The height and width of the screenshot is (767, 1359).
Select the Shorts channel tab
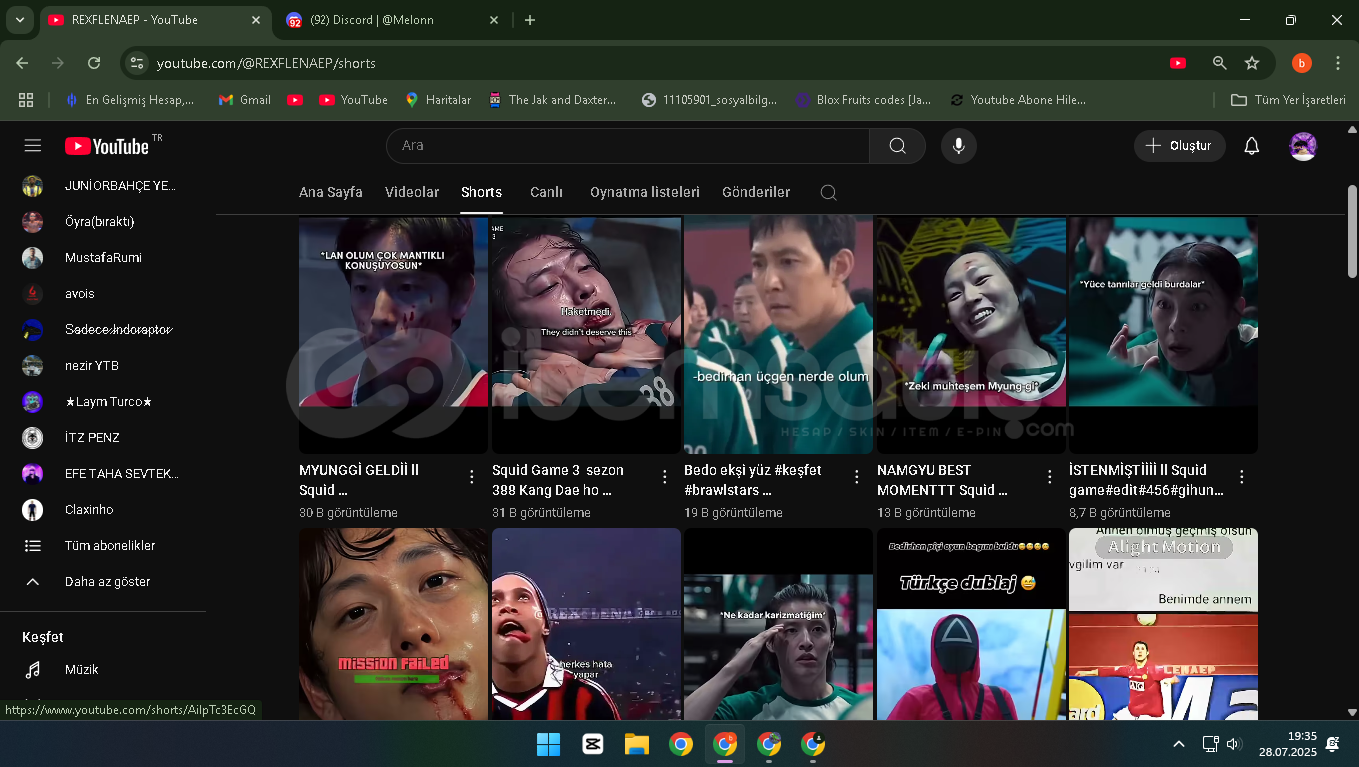click(481, 192)
